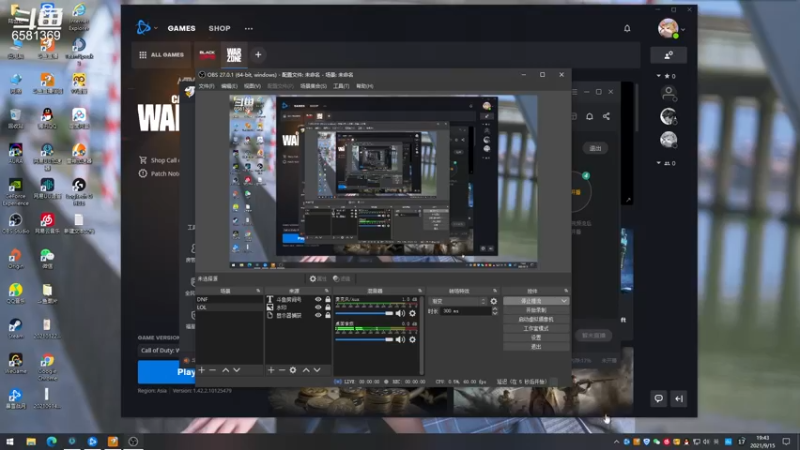The image size is (800, 450).
Task: Click share icon in window behind OBS
Action: (x=606, y=116)
